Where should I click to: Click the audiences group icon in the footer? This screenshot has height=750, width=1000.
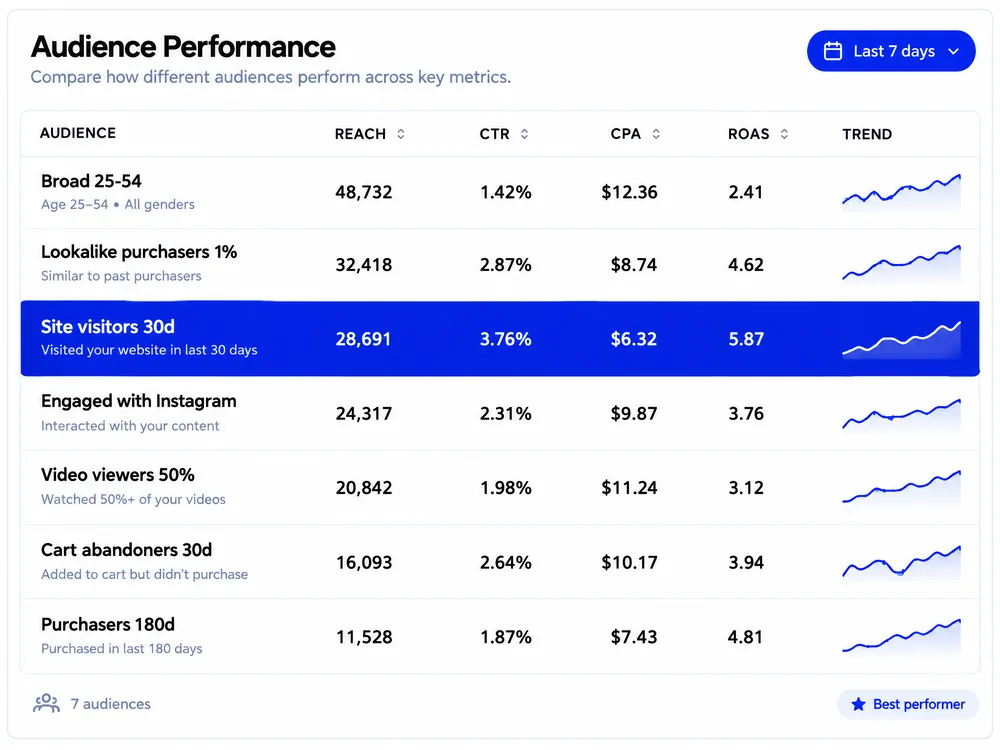(47, 703)
